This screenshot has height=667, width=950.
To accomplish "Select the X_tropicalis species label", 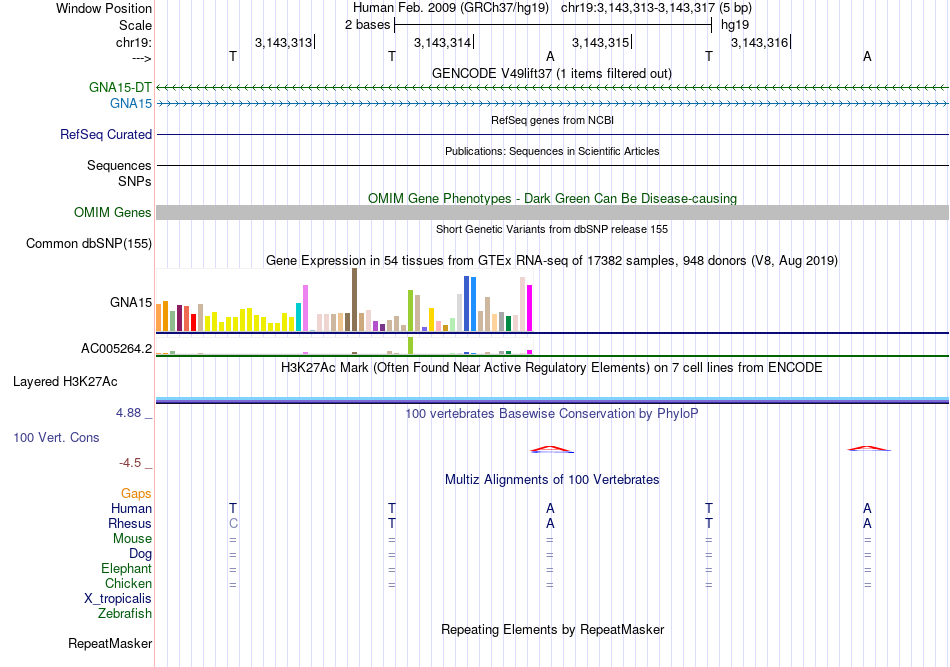I will tap(118, 599).
